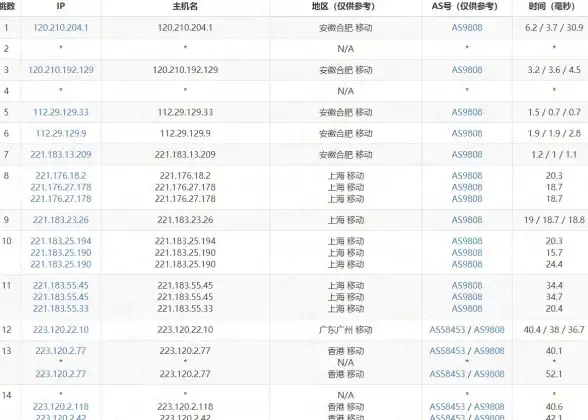Click IP link 223.120.2.118 in hop 14
The width and height of the screenshot is (588, 420).
coord(61,406)
